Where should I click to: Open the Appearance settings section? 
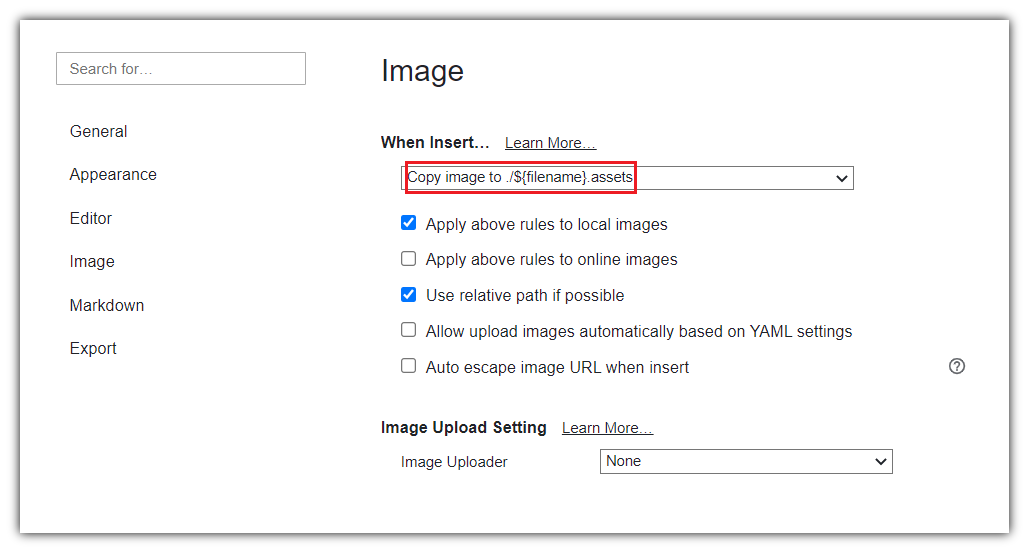pyautogui.click(x=113, y=174)
